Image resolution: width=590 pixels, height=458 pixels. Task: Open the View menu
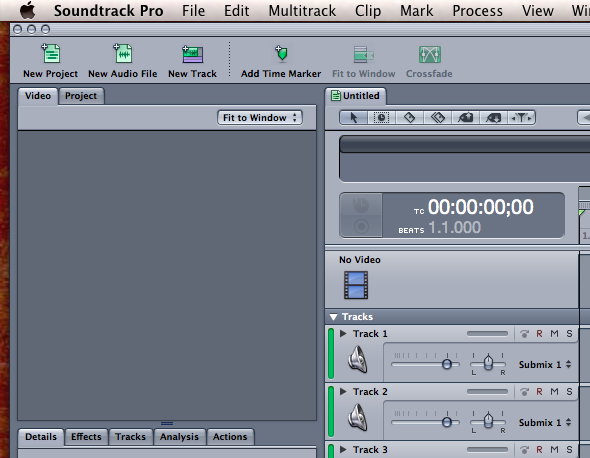[x=537, y=11]
